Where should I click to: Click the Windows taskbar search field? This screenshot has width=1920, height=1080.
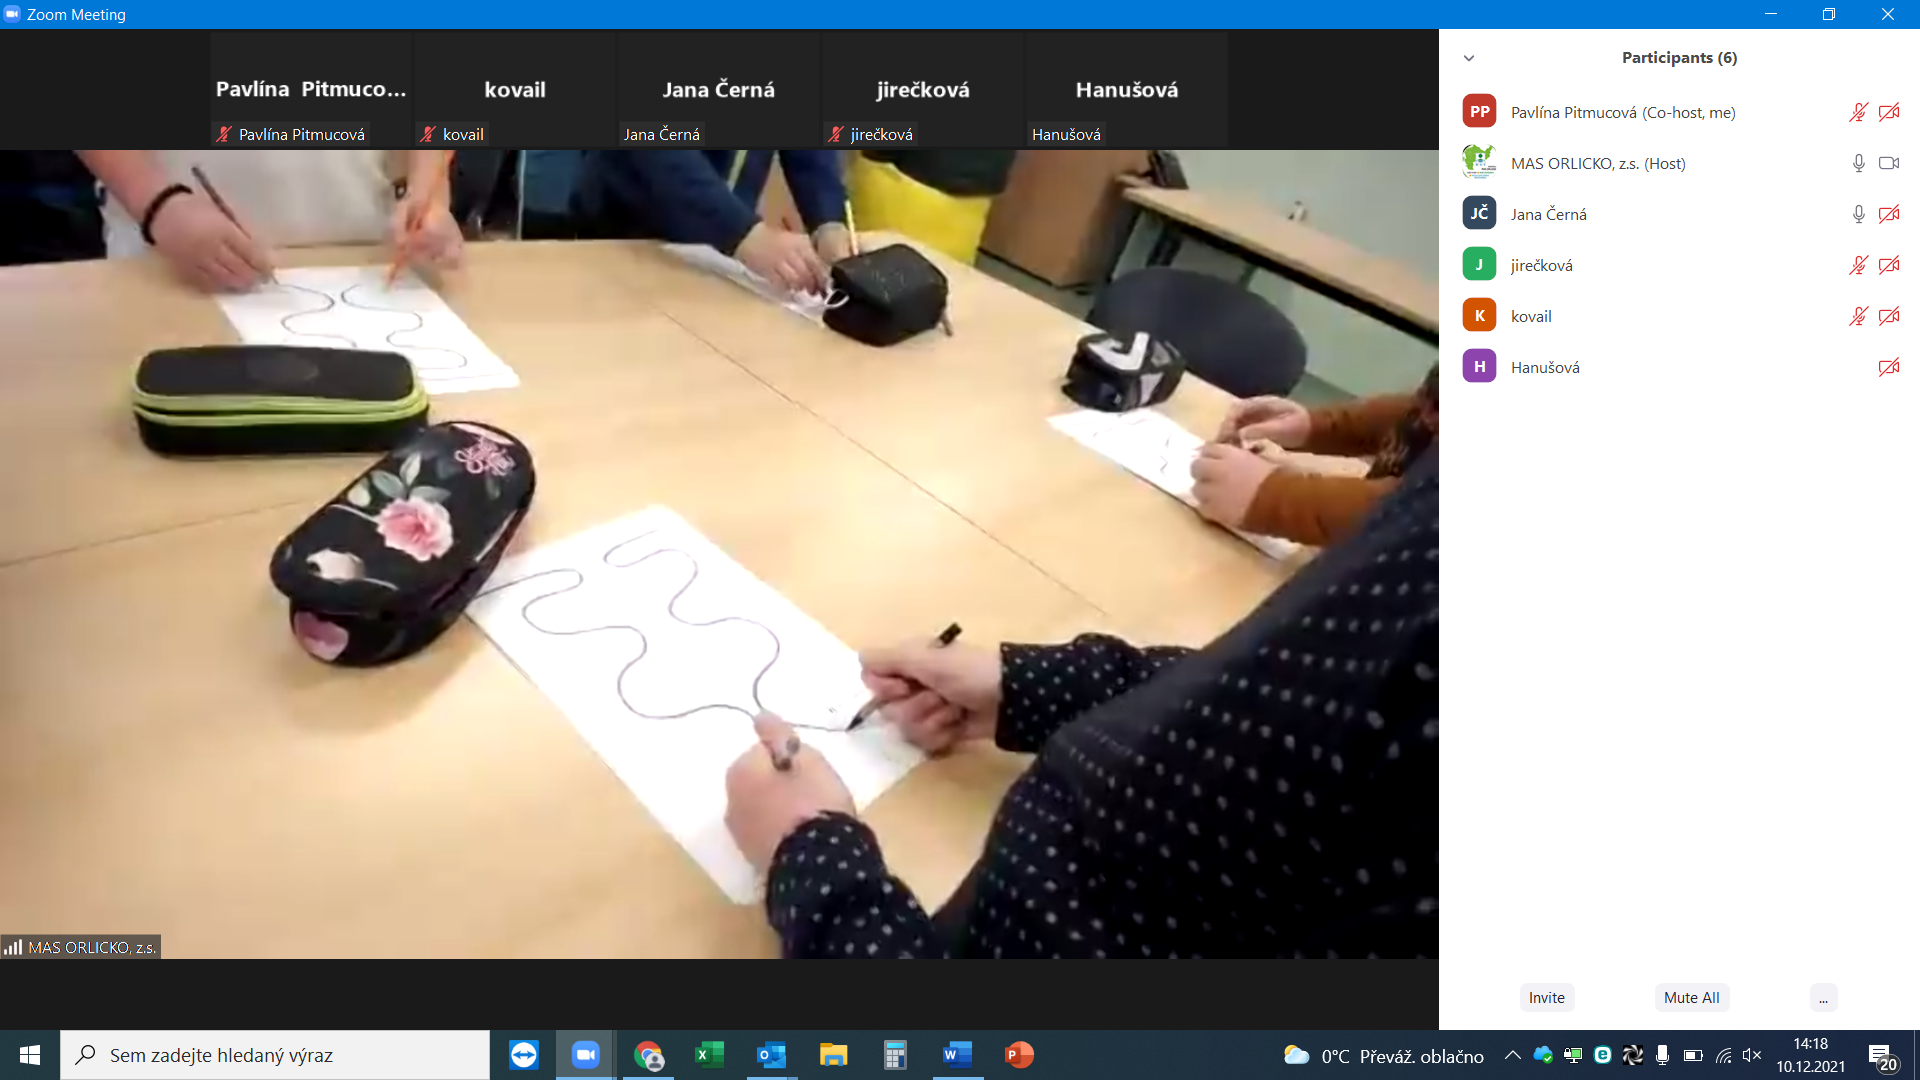pyautogui.click(x=275, y=1055)
